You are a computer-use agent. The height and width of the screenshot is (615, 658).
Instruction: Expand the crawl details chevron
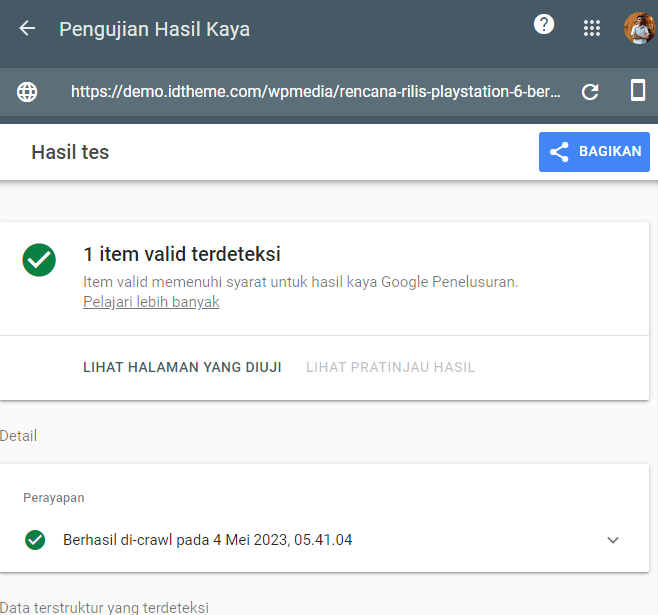pyautogui.click(x=613, y=540)
